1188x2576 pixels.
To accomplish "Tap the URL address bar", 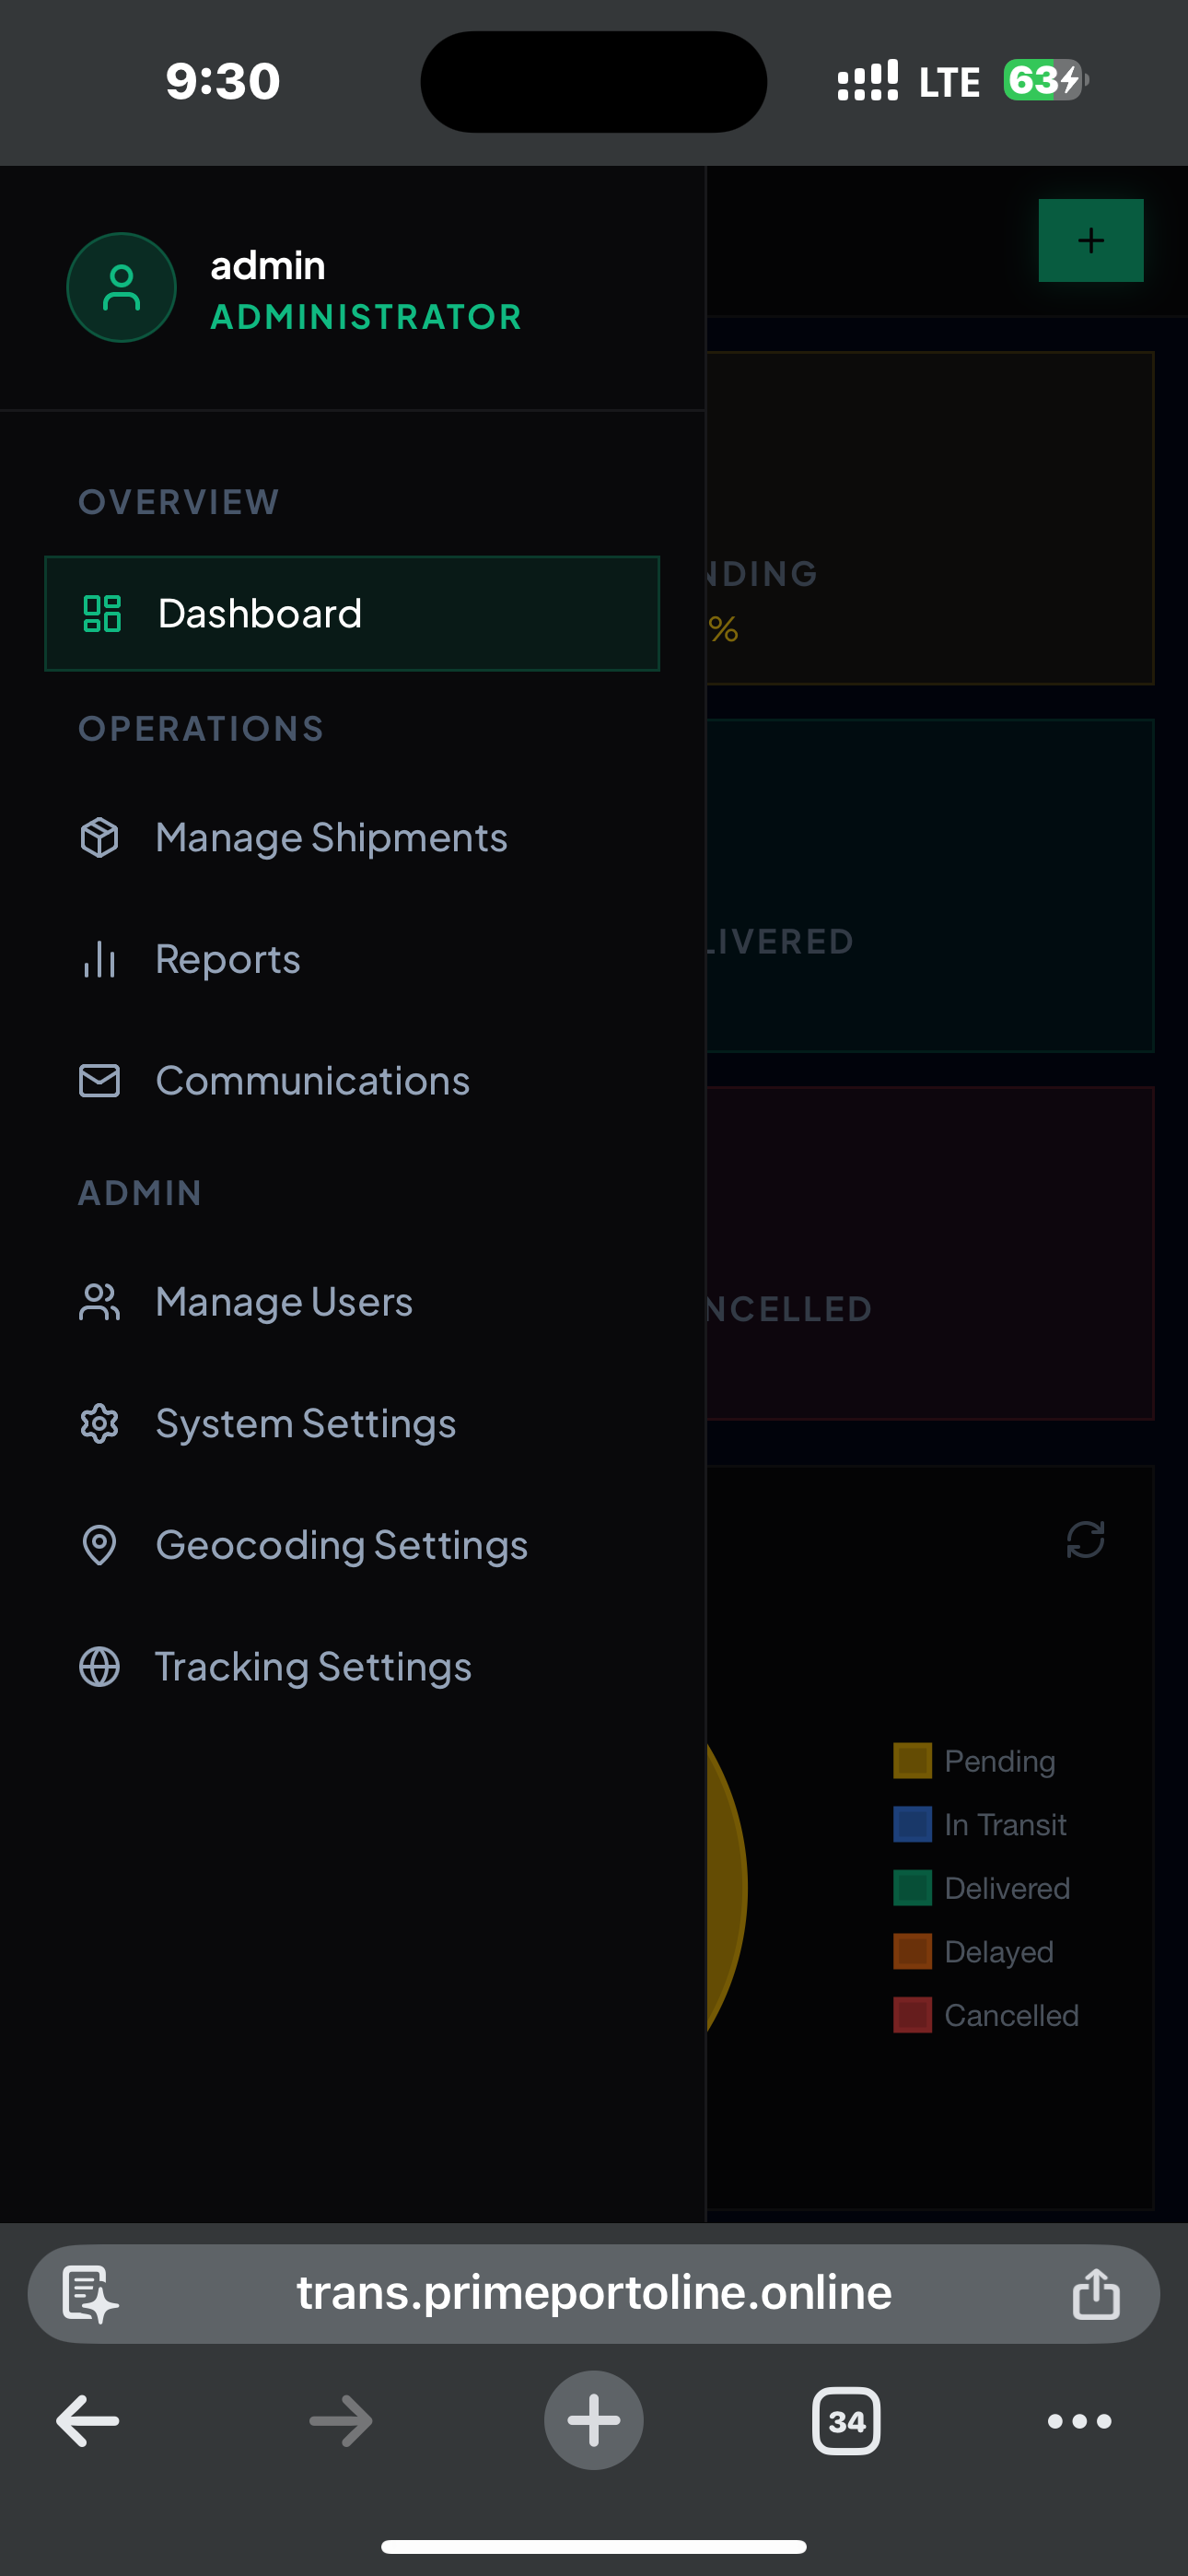I will click(x=594, y=2294).
